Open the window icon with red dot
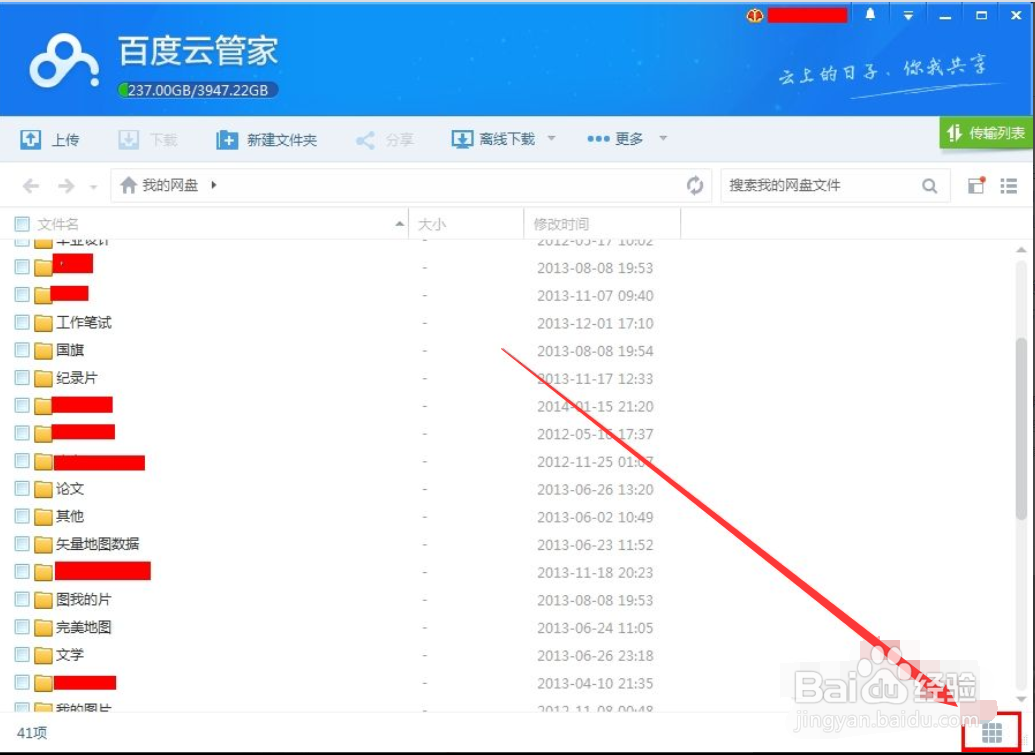Image resolution: width=1035 pixels, height=755 pixels. click(976, 185)
